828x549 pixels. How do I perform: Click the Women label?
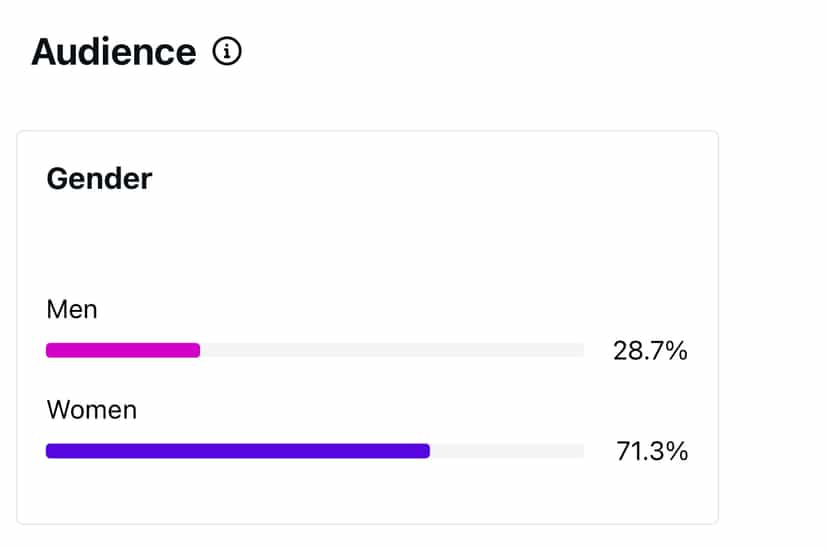pyautogui.click(x=91, y=410)
